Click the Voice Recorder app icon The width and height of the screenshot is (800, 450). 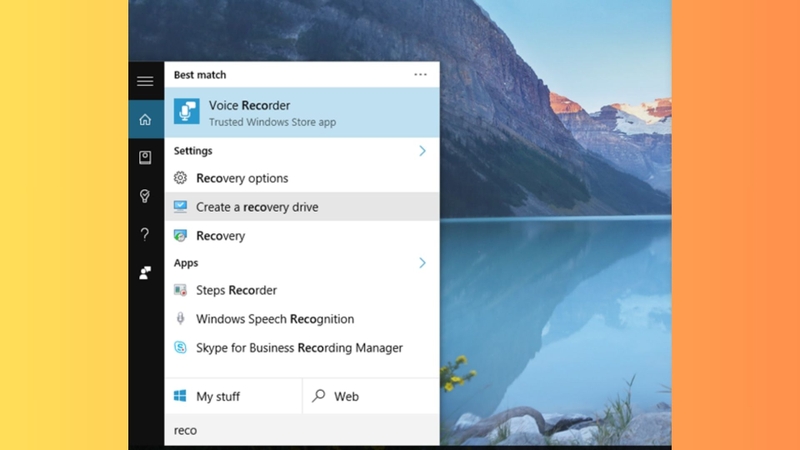point(187,112)
